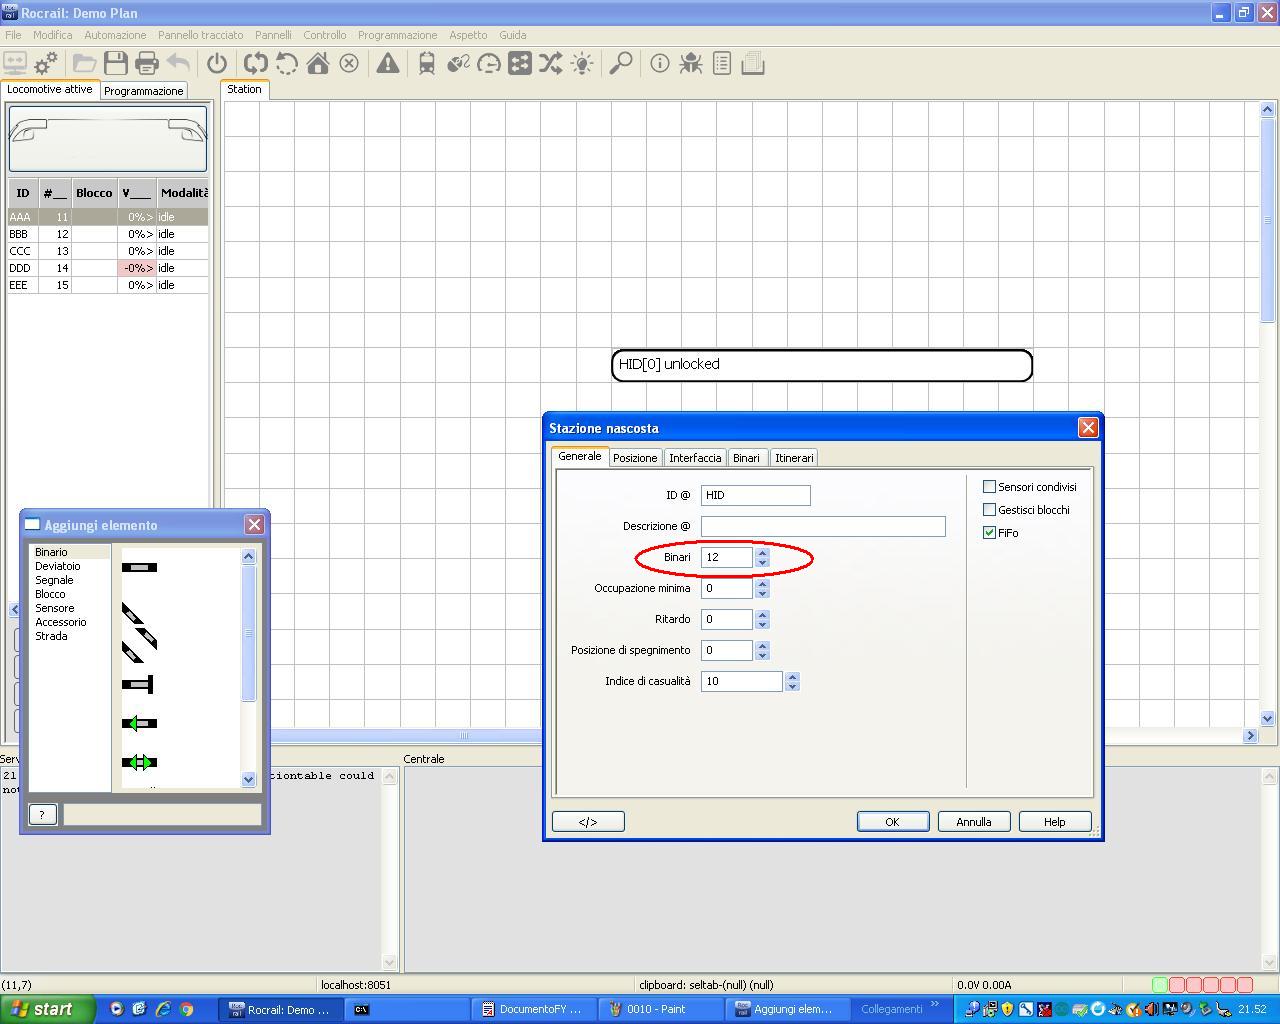This screenshot has height=1024, width=1280.
Task: Uncheck the FiFo checkbox
Action: pos(989,533)
